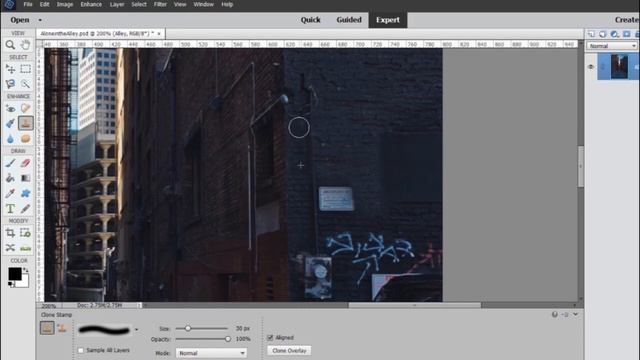Add fill or adjustment layer
The height and width of the screenshot is (360, 640).
pyautogui.click(x=614, y=34)
